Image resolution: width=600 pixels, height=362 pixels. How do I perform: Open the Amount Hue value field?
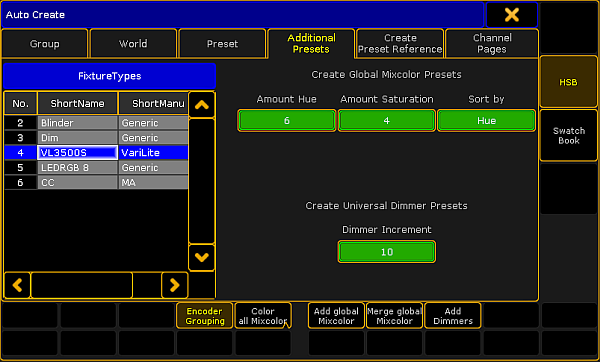(287, 121)
